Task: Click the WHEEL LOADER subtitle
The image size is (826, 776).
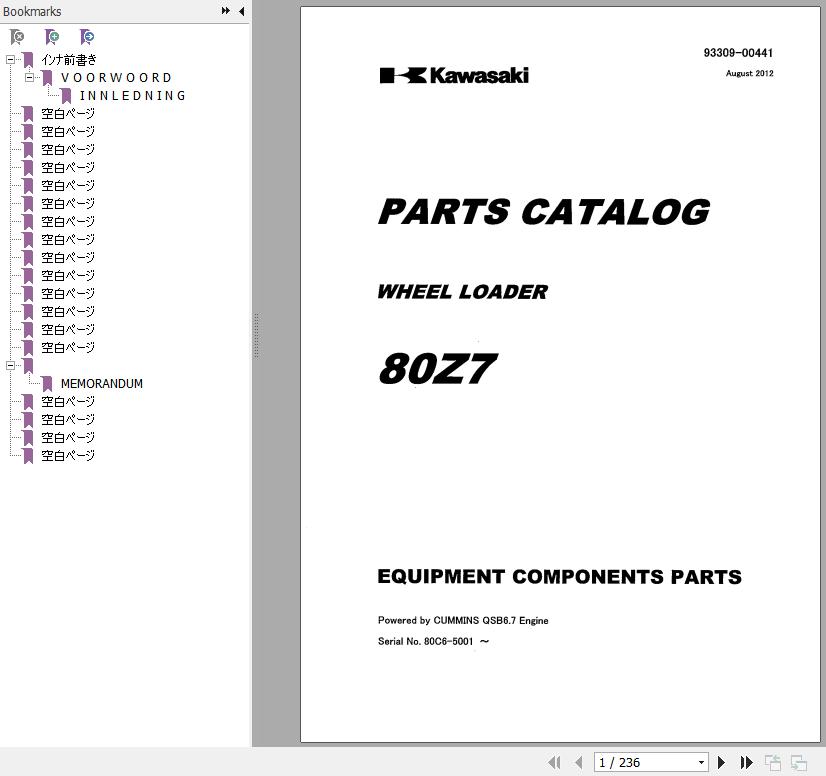Action: pos(463,292)
